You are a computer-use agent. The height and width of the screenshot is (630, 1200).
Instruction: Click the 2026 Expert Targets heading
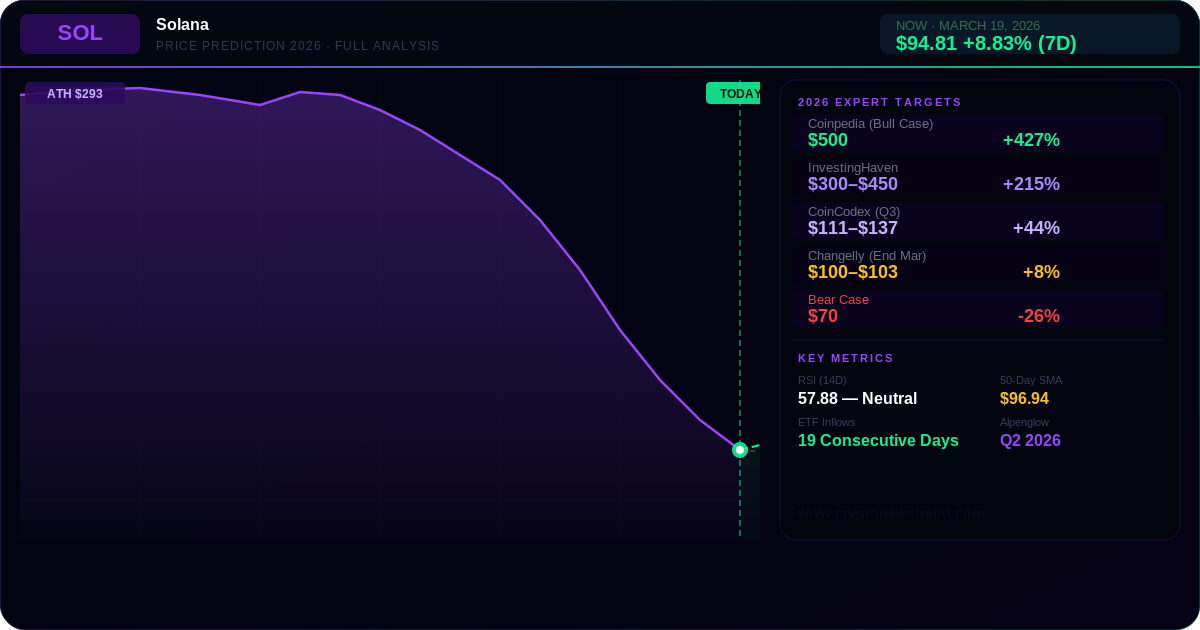coord(880,102)
